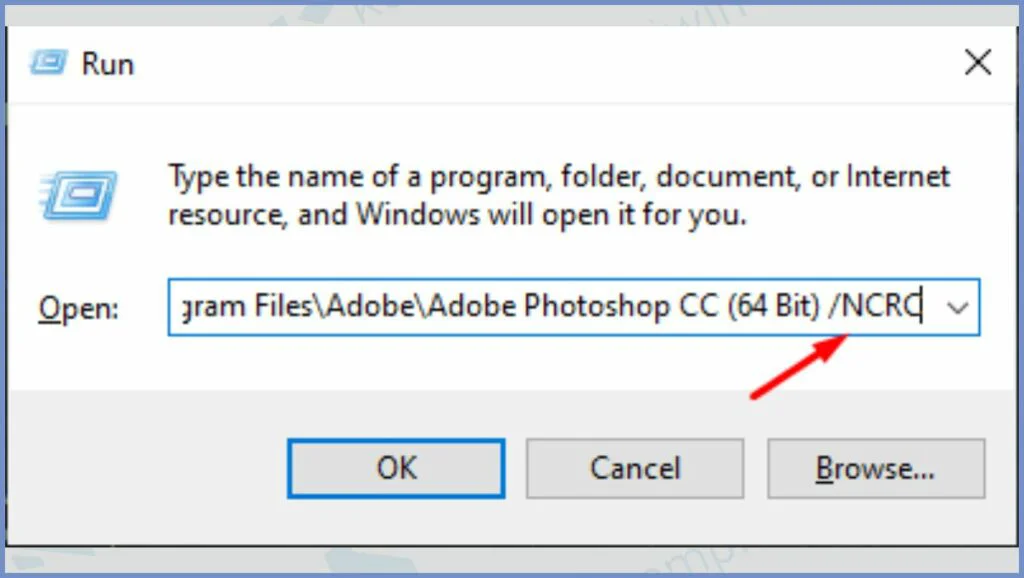Click the "Run" title text
Image resolution: width=1024 pixels, height=578 pixels.
coord(108,65)
